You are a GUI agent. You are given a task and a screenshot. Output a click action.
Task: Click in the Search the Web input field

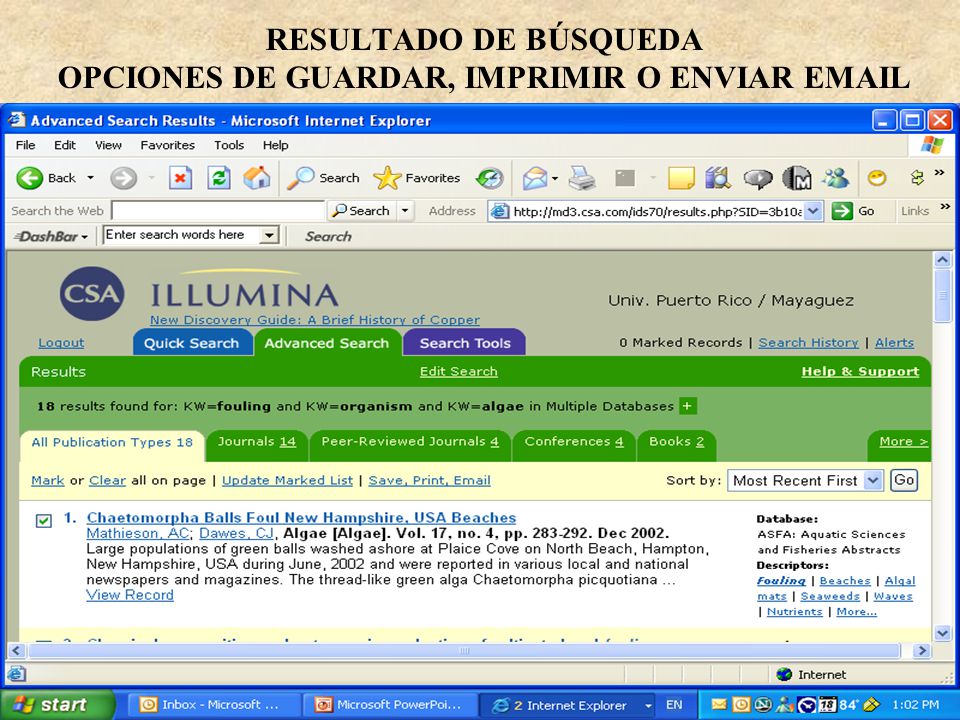pyautogui.click(x=219, y=211)
